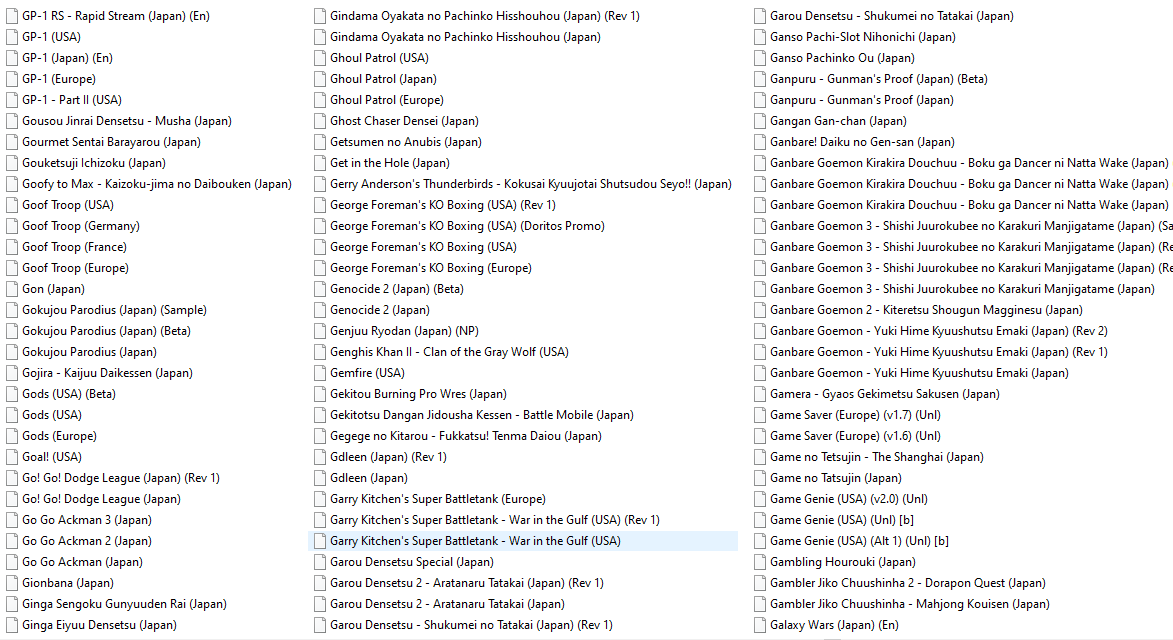Click the file icon for Gousou Jinrai Densetsu - Musha

tap(12, 121)
